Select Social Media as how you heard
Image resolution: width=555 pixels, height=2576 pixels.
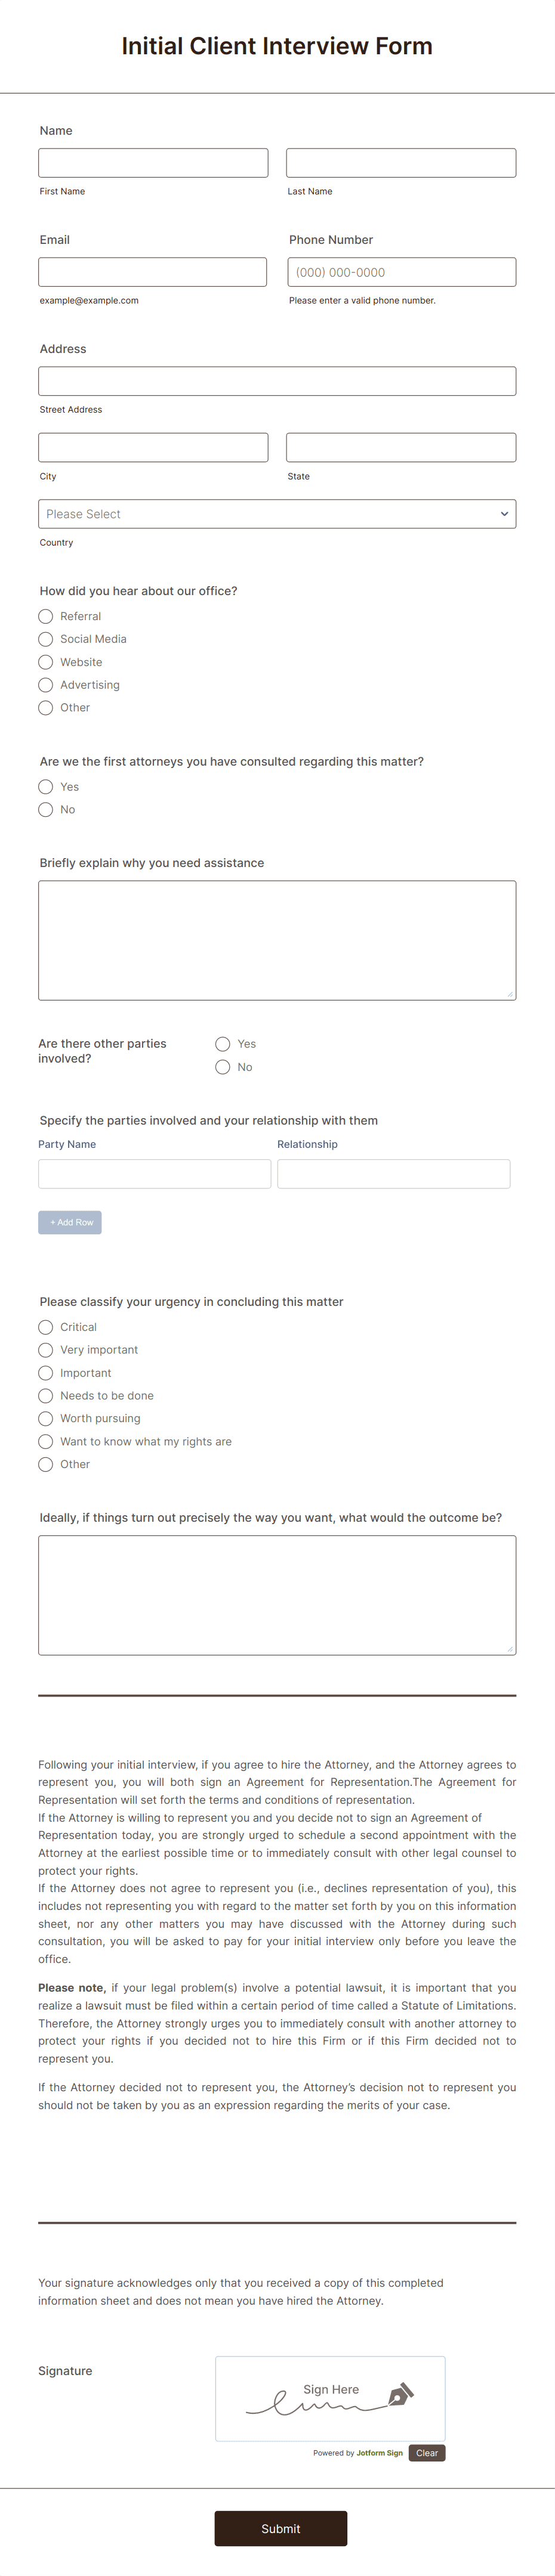click(45, 639)
